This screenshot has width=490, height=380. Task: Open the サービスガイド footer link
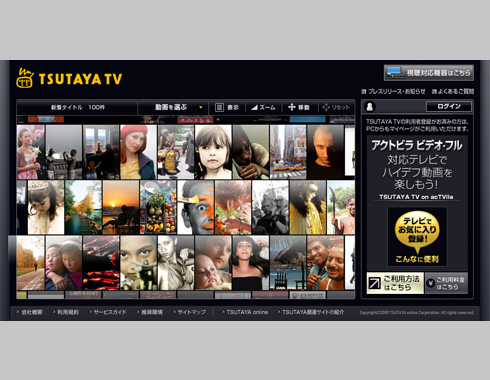click(107, 312)
